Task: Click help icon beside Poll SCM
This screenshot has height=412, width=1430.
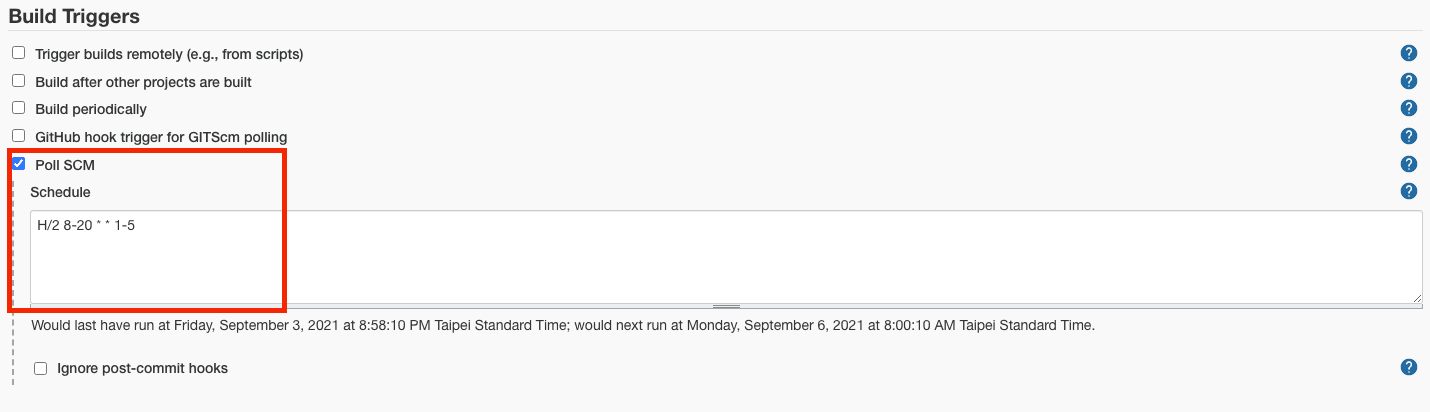Action: (x=1409, y=164)
